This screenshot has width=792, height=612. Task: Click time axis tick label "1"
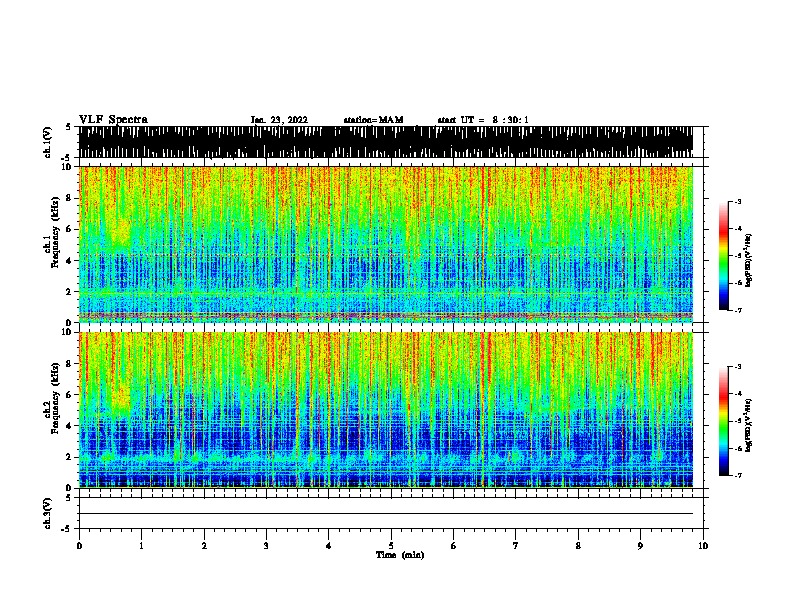click(x=141, y=546)
